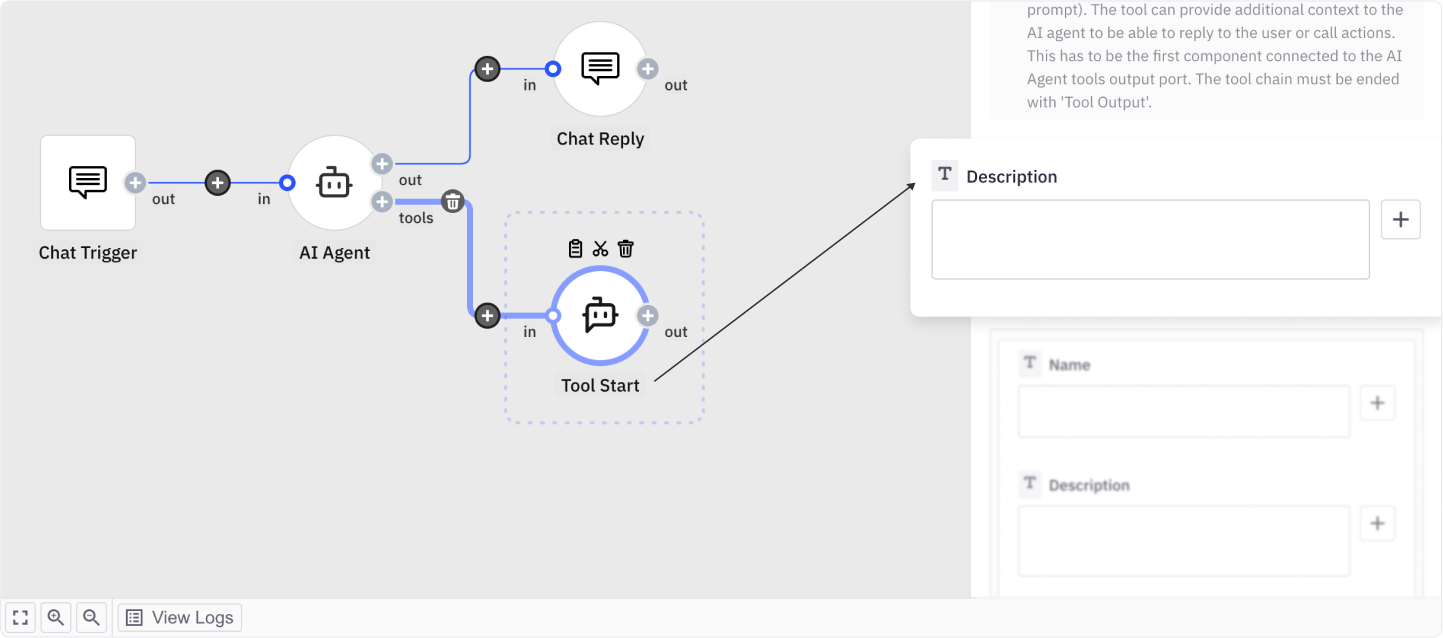Select the Tool Start node icon
Viewport: 1443px width, 638px height.
tap(600, 316)
